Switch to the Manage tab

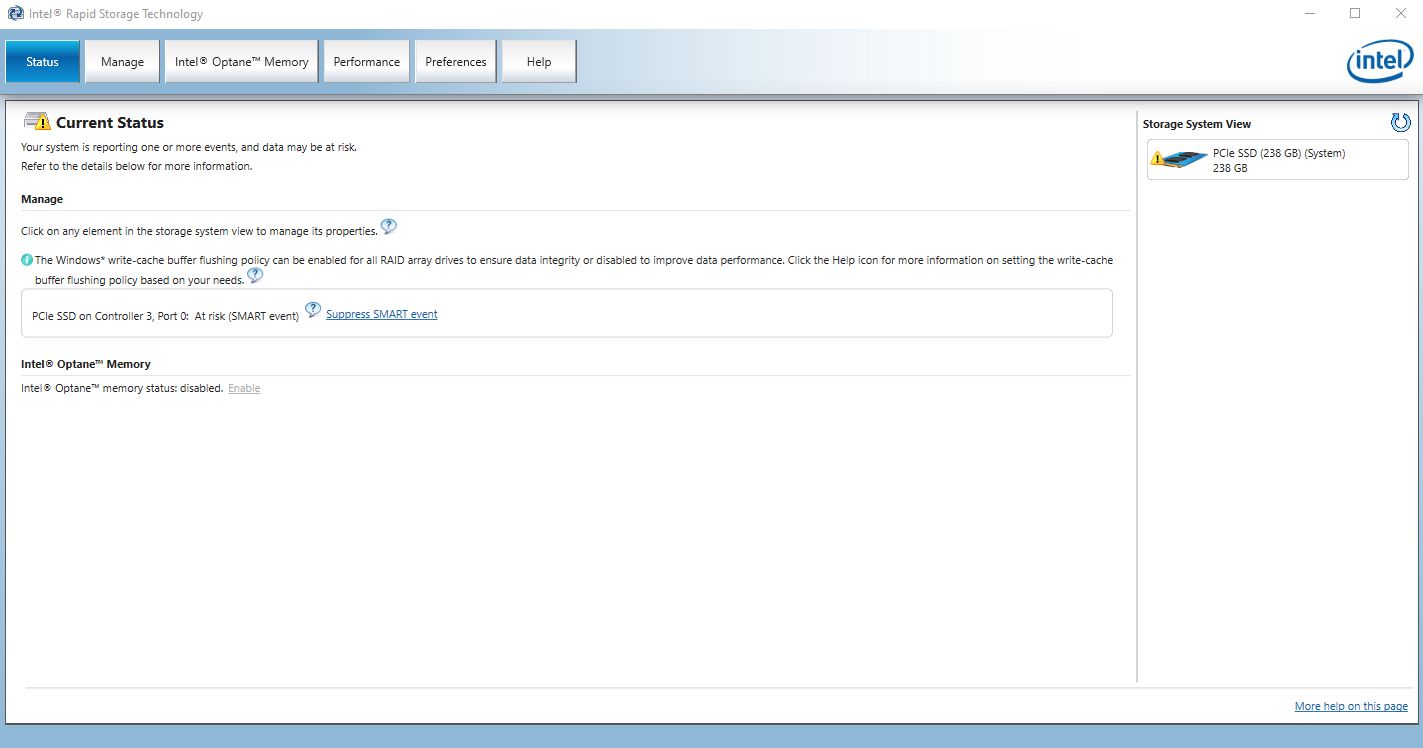point(122,61)
